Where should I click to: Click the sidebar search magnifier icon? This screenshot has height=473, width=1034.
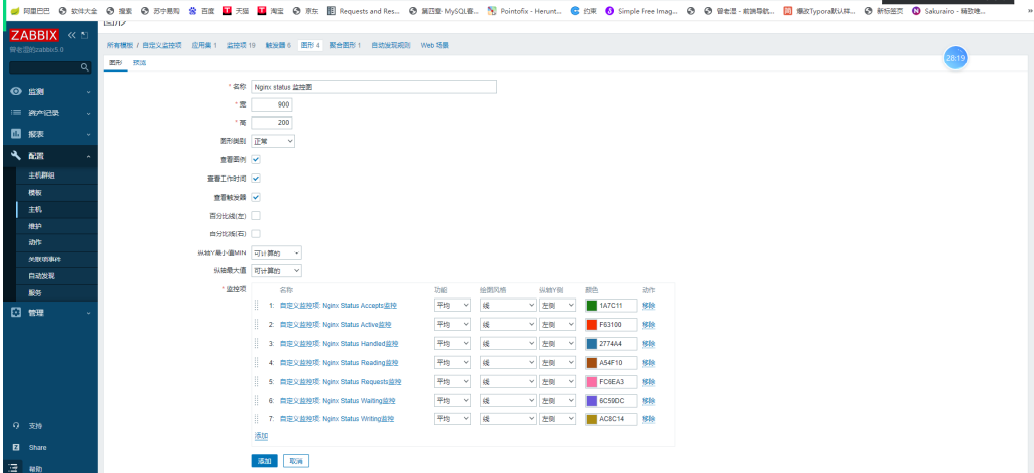(x=84, y=67)
